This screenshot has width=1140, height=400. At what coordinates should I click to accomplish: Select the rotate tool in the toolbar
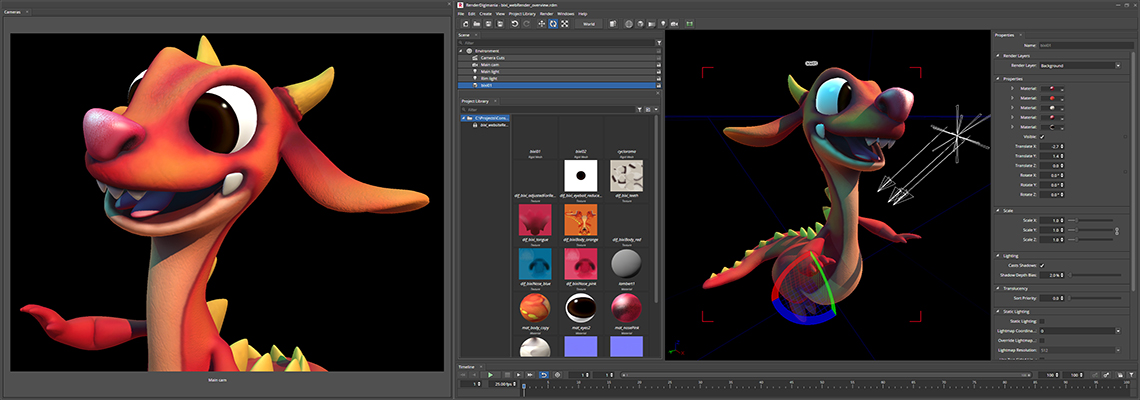tap(553, 24)
